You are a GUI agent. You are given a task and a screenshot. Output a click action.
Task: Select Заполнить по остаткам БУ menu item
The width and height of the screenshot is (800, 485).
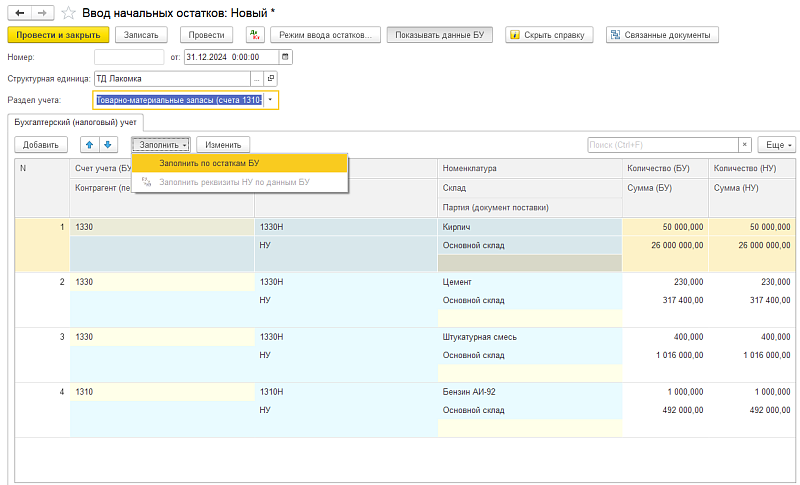point(209,162)
